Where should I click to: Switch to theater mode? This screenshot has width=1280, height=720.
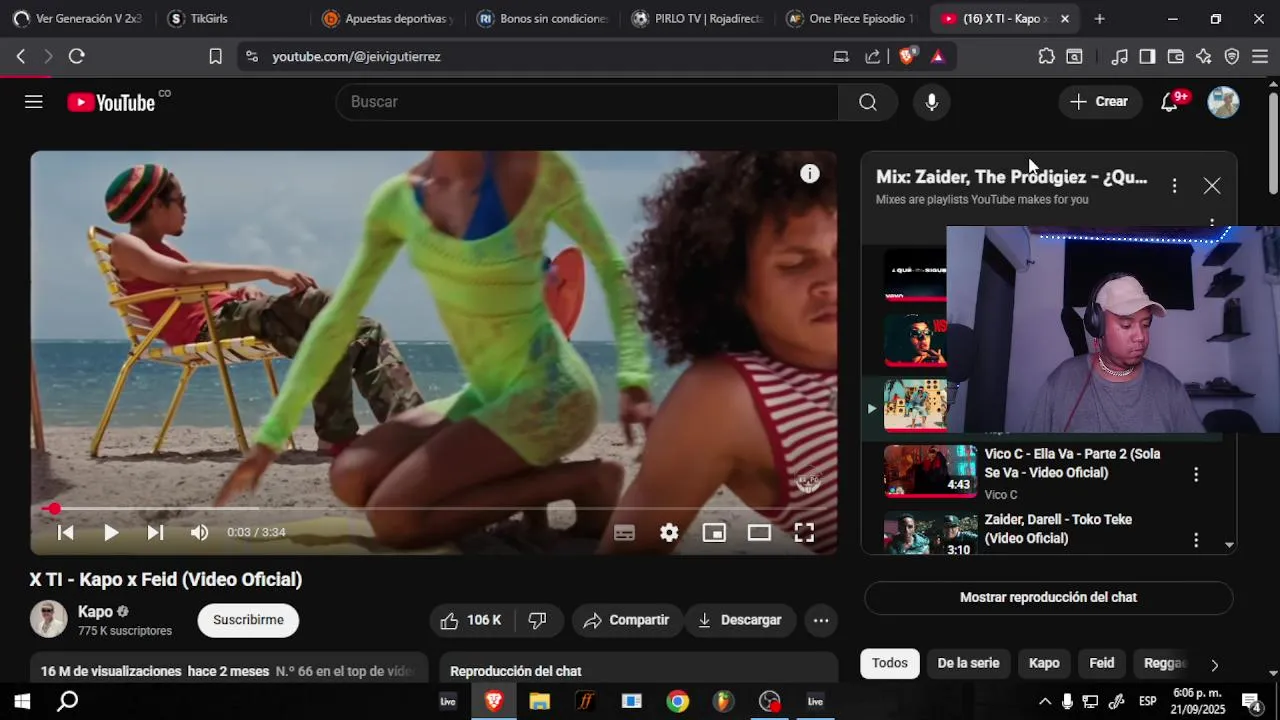(759, 533)
